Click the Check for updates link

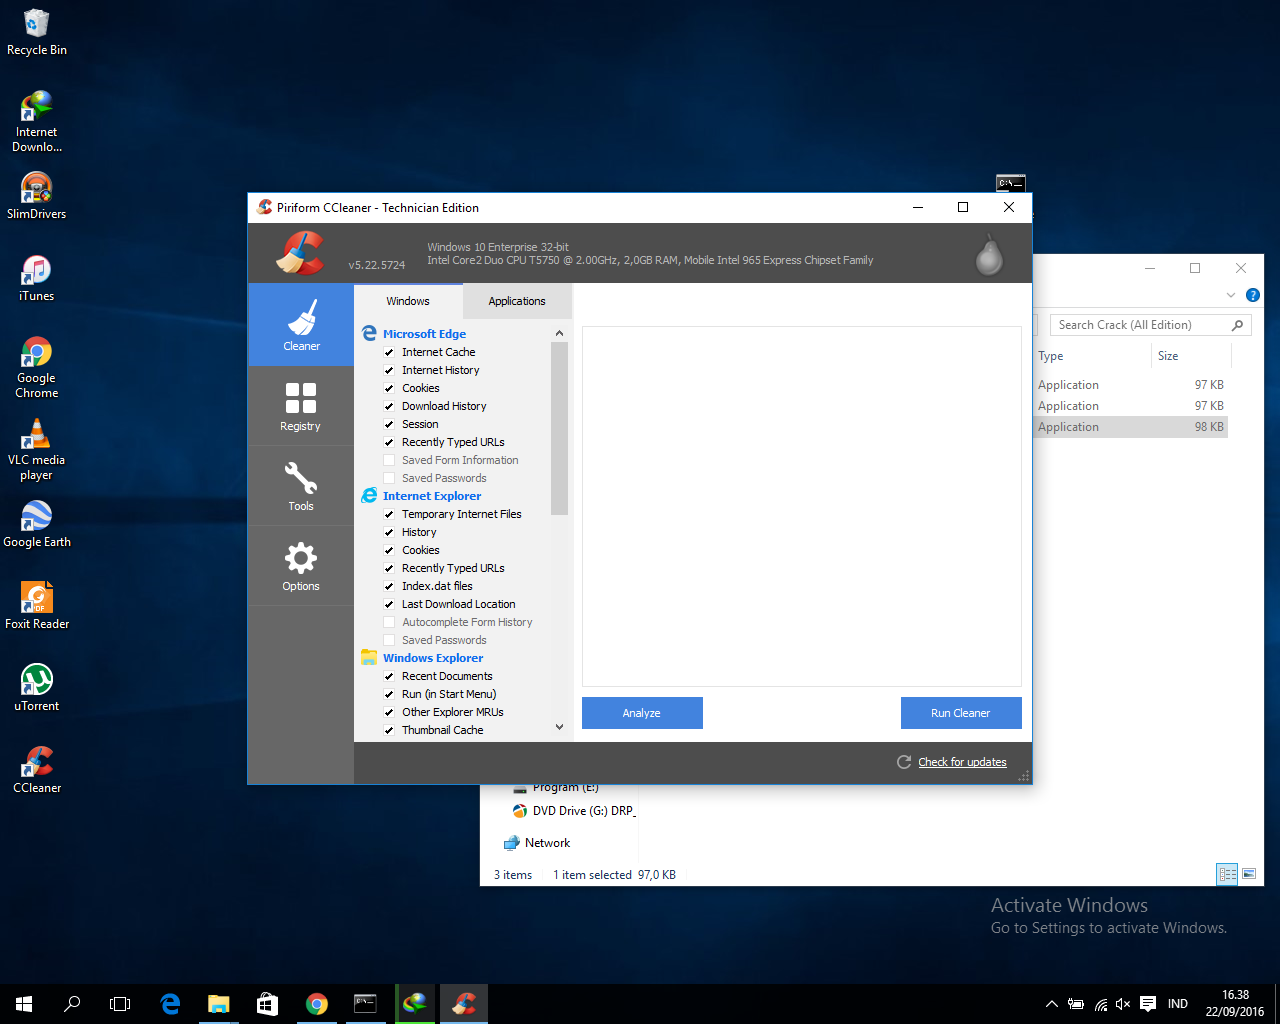(x=962, y=762)
